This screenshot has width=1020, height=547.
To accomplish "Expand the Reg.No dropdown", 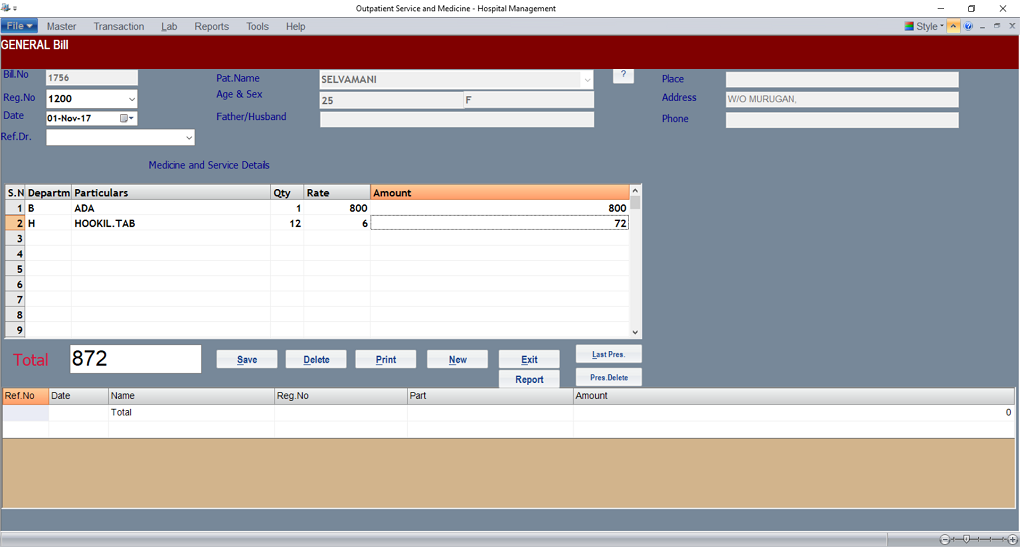I will pos(131,99).
